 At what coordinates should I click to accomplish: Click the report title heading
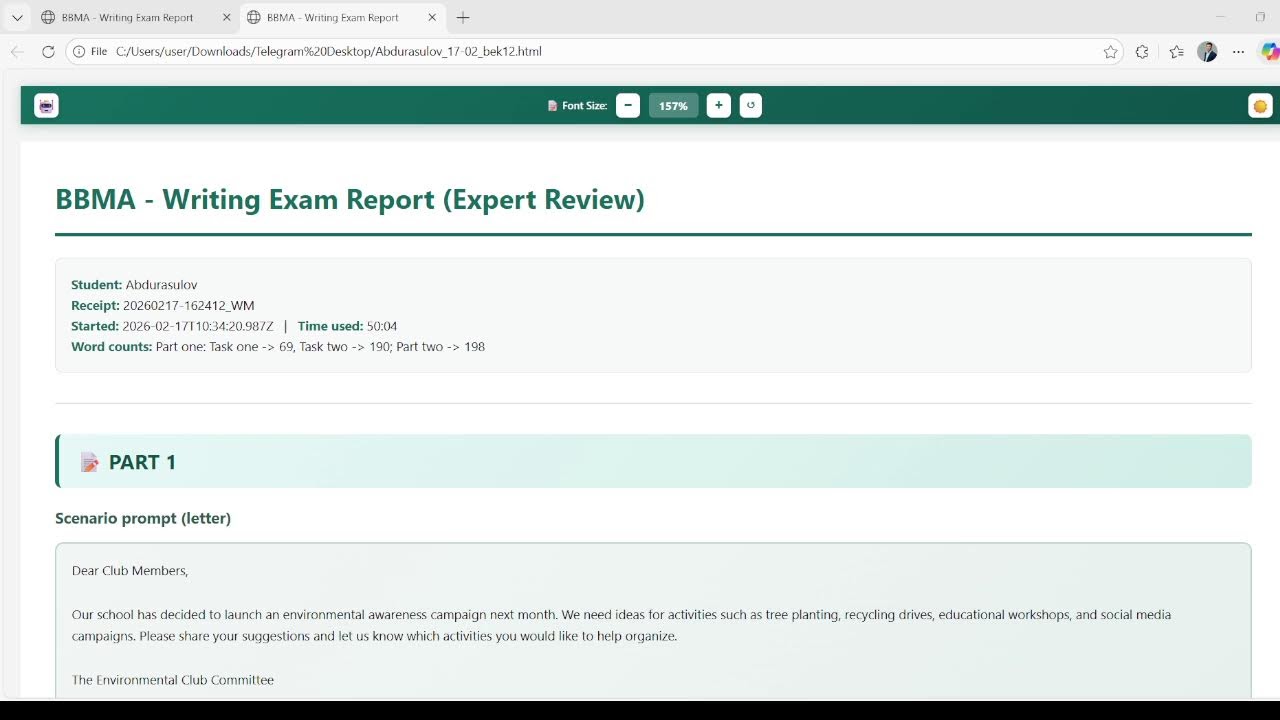[x=350, y=199]
